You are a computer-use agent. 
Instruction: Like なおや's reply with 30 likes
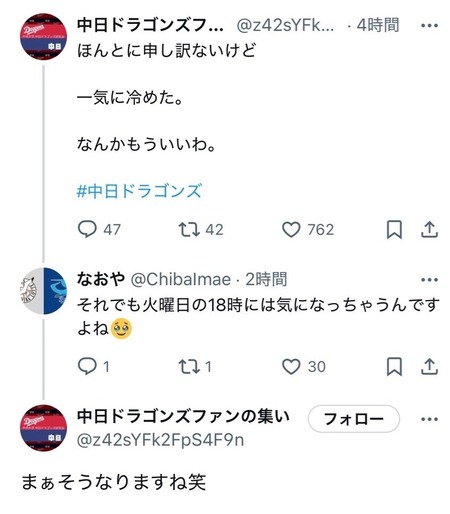pyautogui.click(x=291, y=366)
